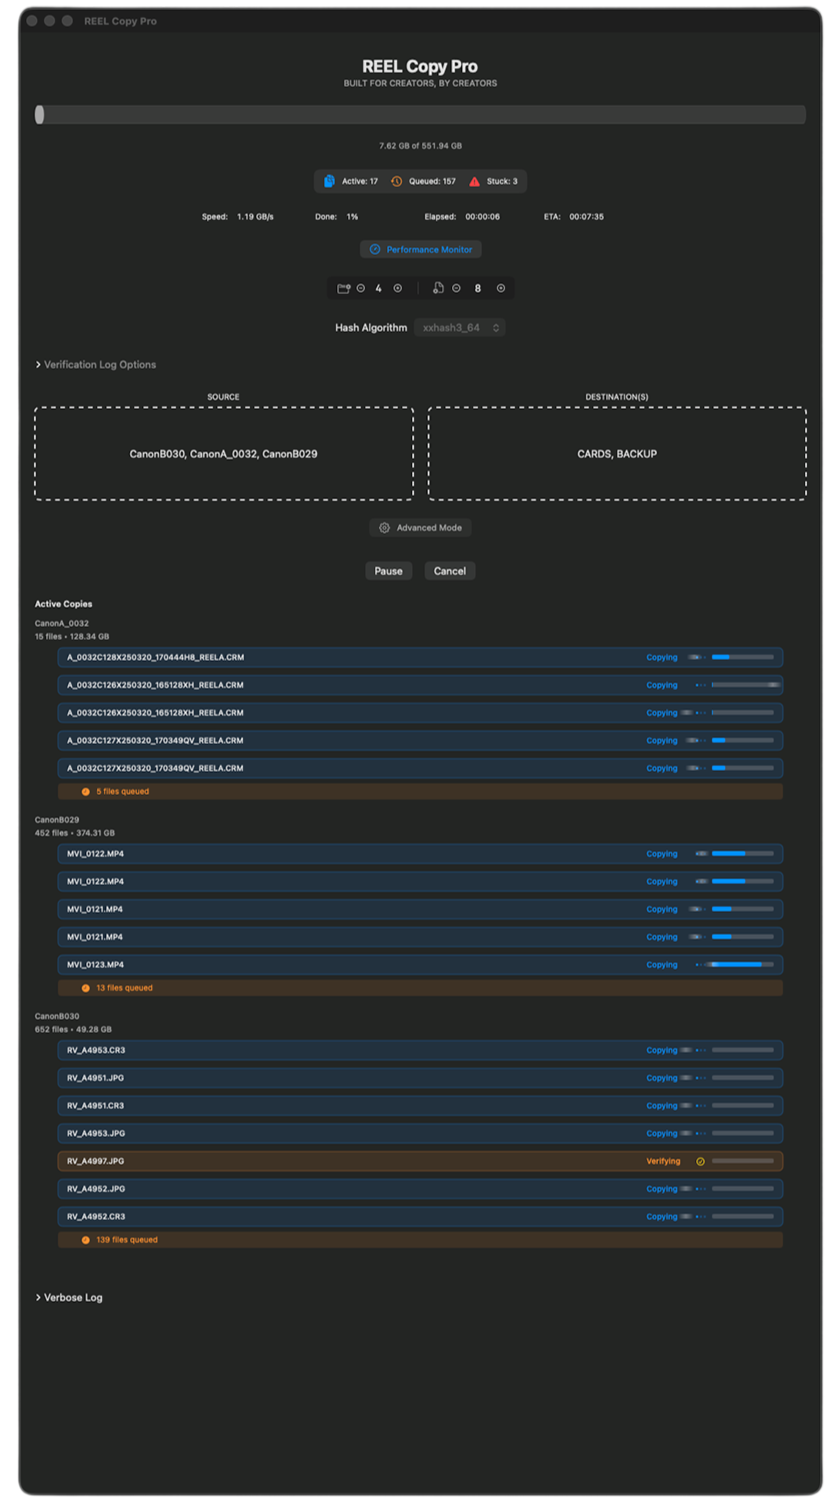Image resolution: width=833 pixels, height=1504 pixels.
Task: Click the ETA 00:07:35 readout
Action: [574, 216]
